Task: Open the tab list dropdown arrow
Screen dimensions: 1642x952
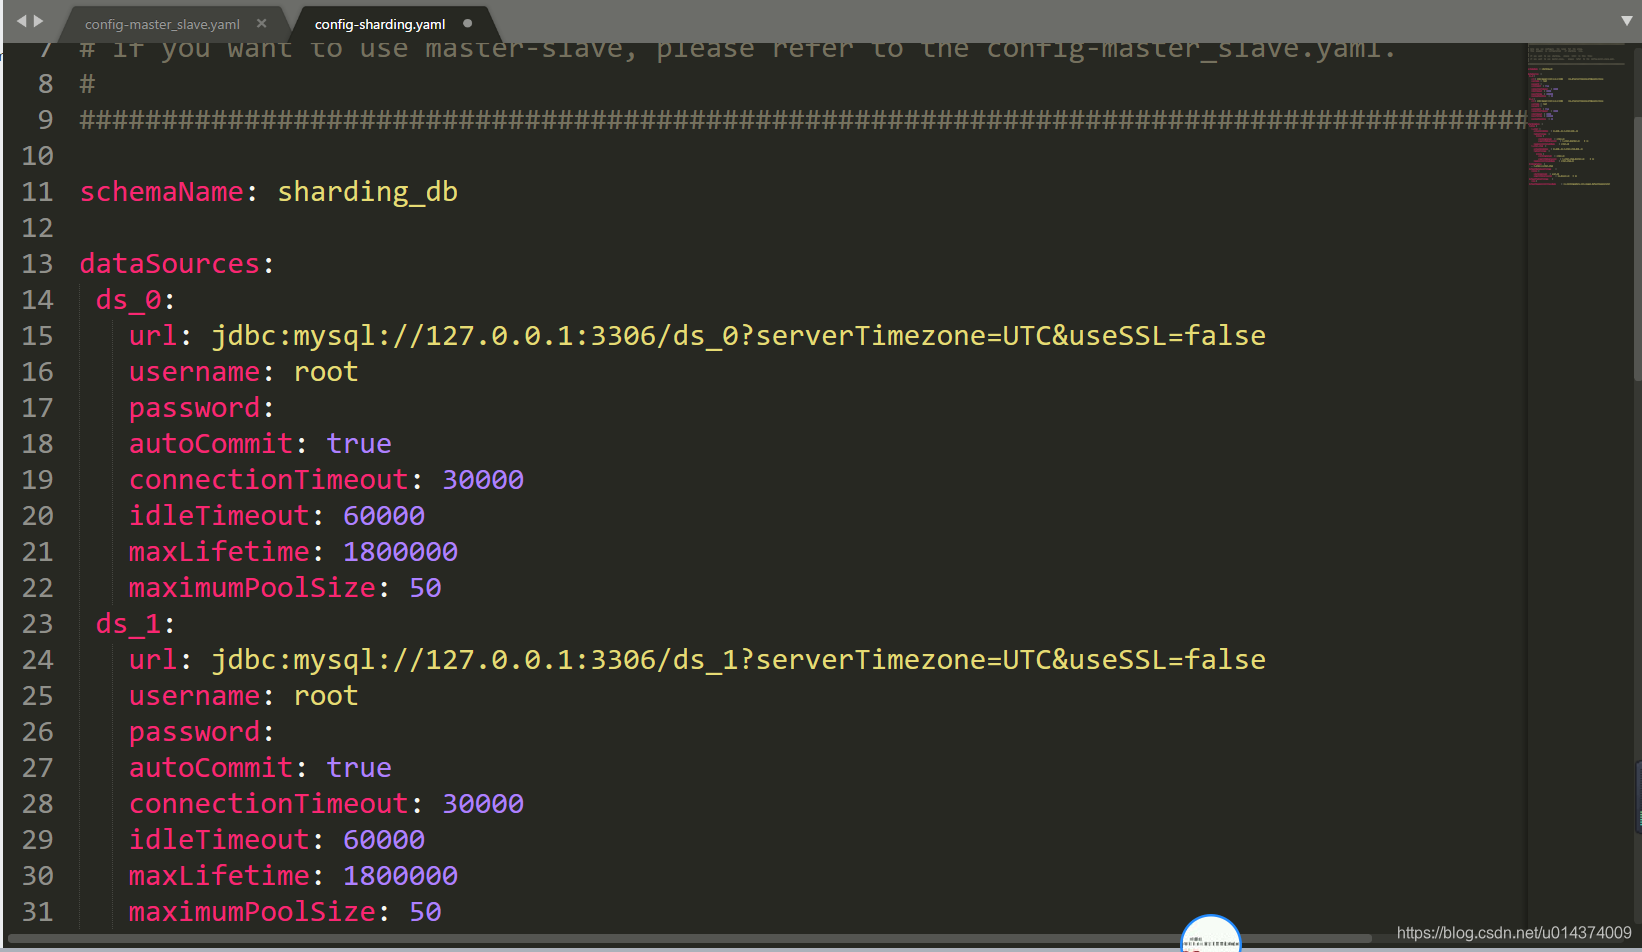Action: (x=1626, y=21)
